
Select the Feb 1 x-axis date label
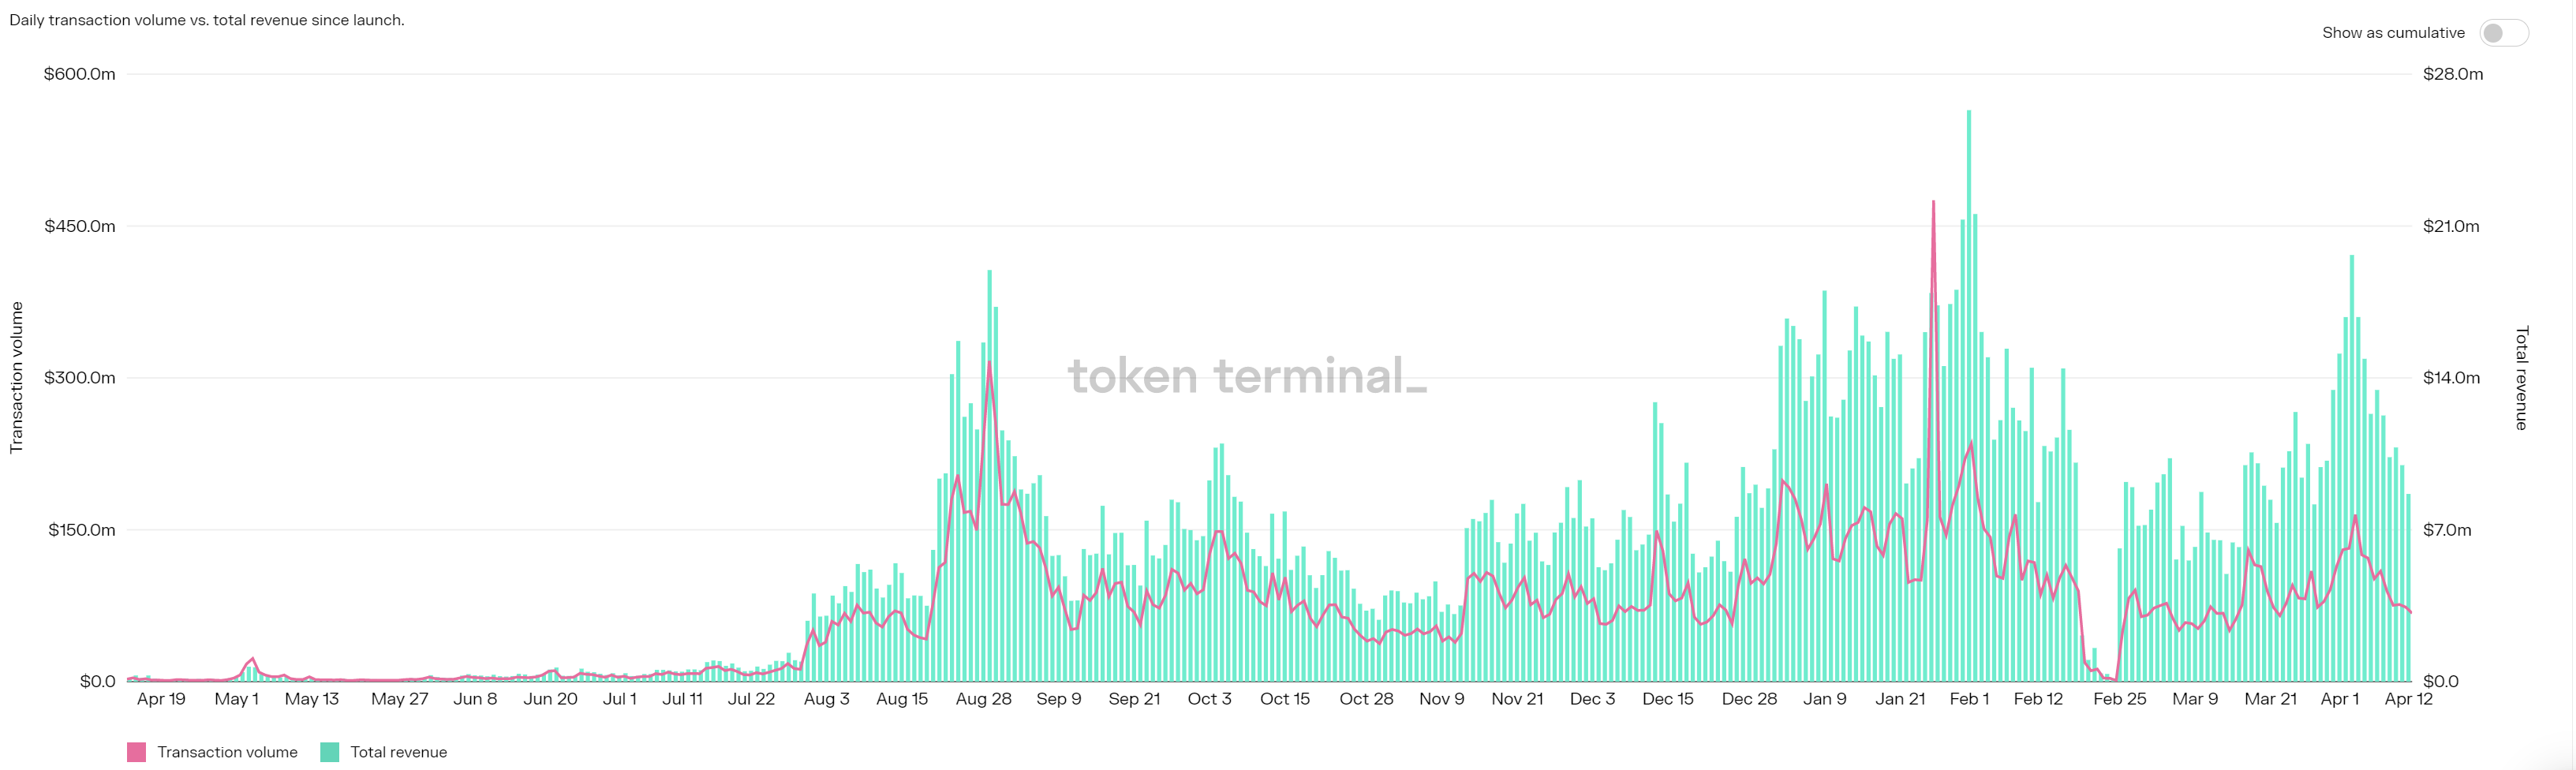[x=1969, y=699]
